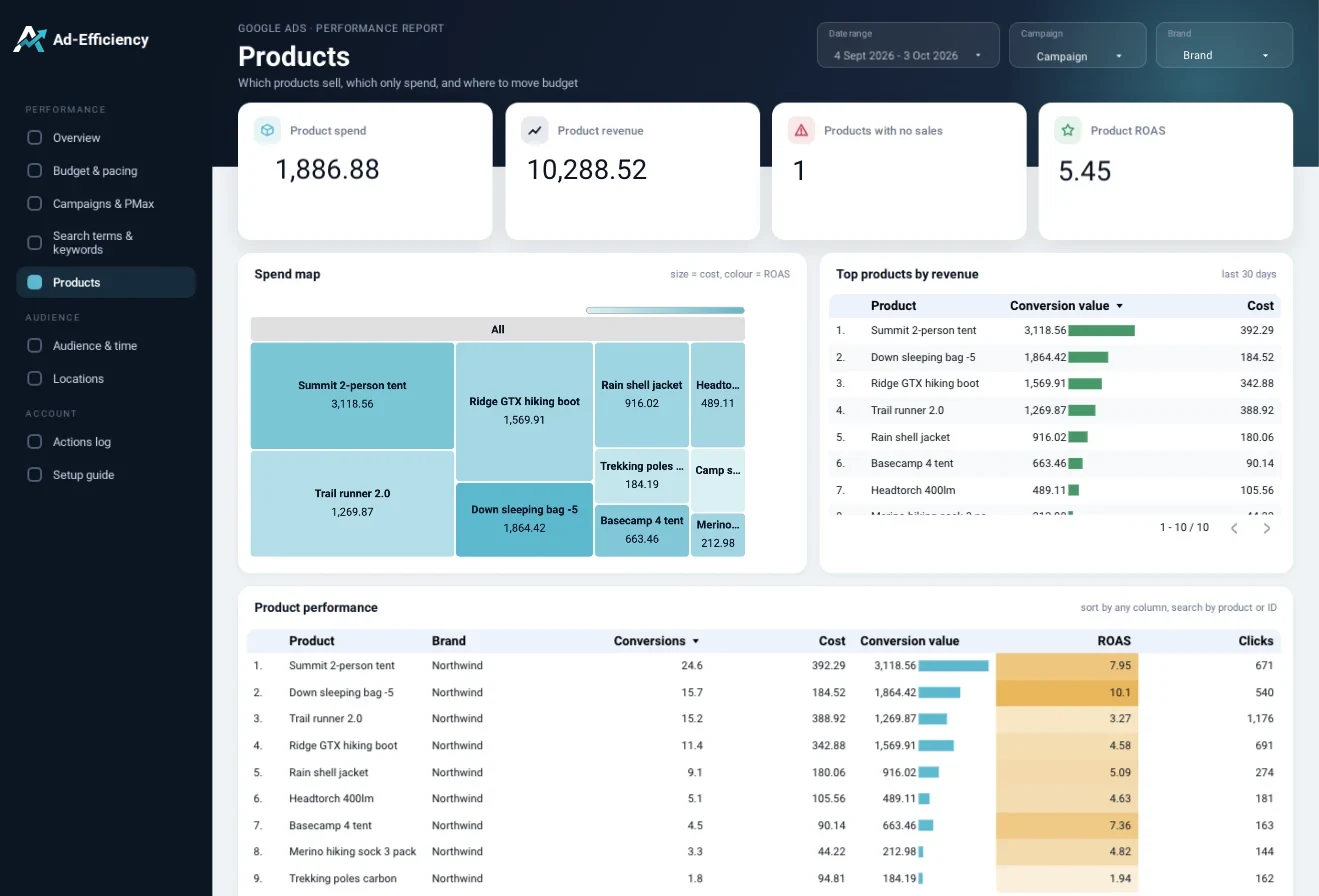Click the 1 - 10 / 10 pagination text
The height and width of the screenshot is (896, 1319).
click(1184, 528)
